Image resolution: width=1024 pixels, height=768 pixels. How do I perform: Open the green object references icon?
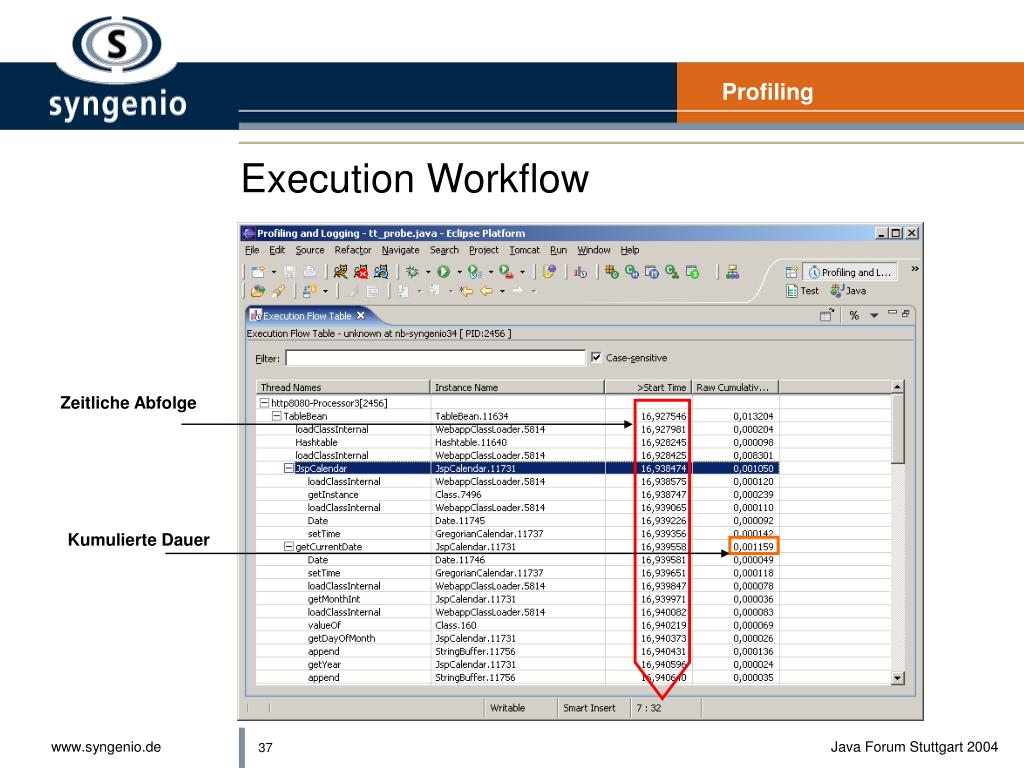click(x=692, y=272)
